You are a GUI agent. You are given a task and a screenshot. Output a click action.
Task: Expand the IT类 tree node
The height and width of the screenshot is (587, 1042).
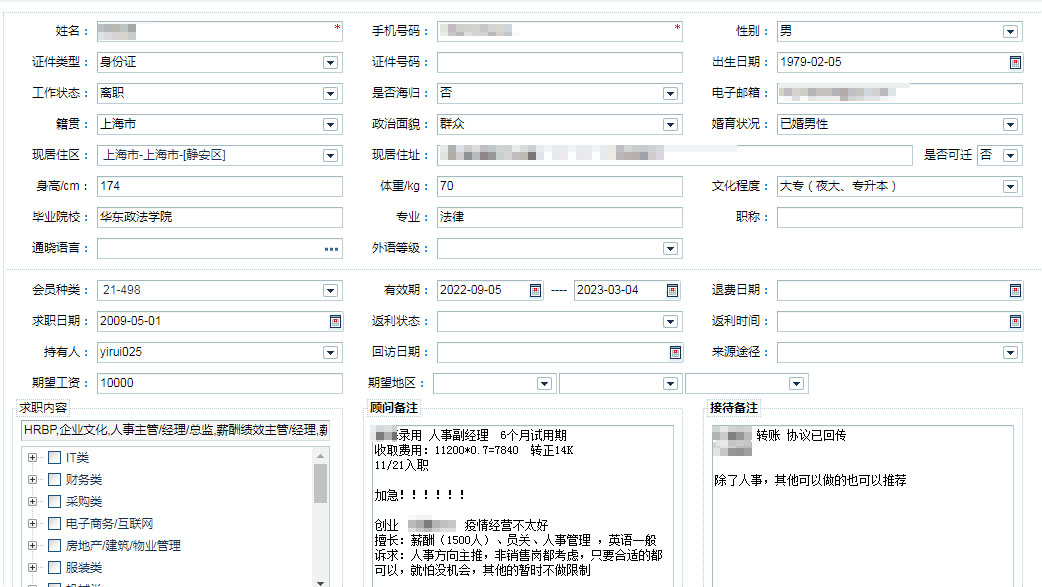(x=32, y=457)
